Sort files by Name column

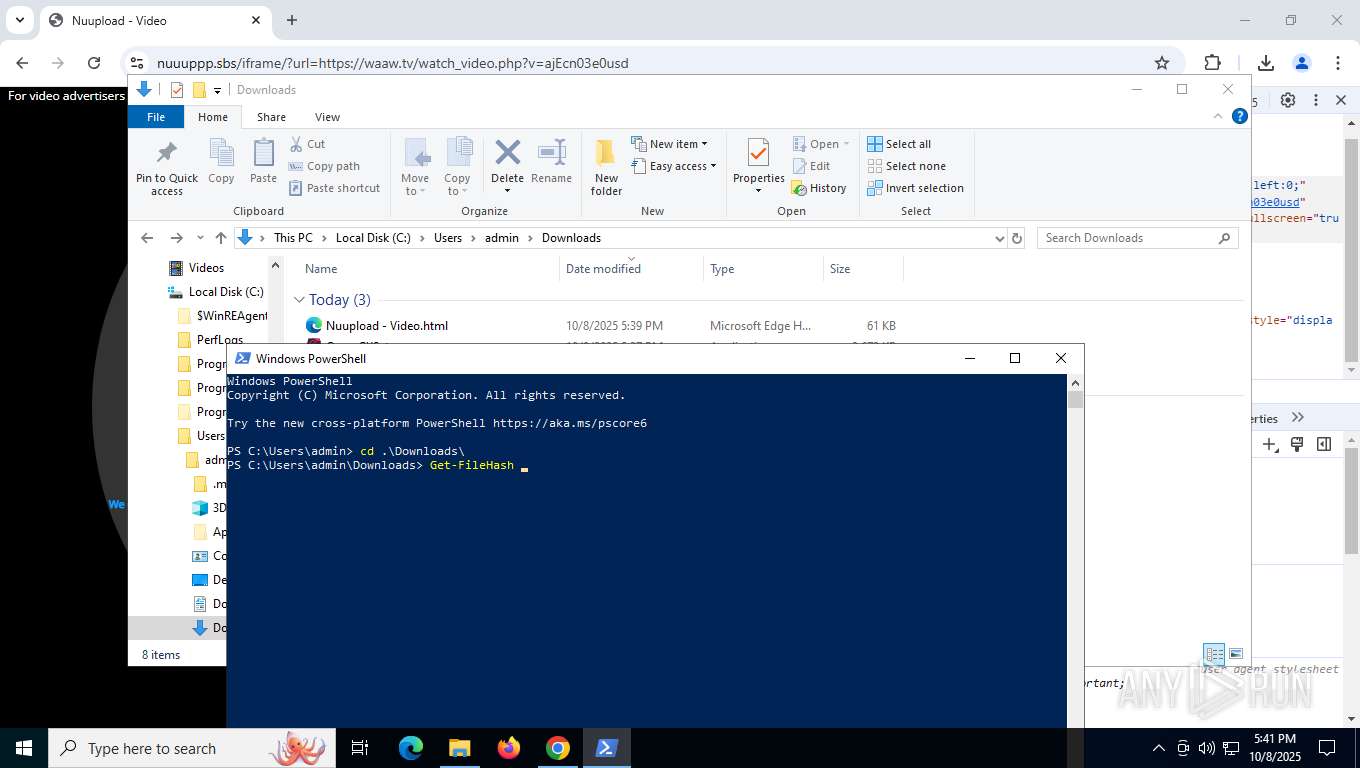pyautogui.click(x=321, y=268)
